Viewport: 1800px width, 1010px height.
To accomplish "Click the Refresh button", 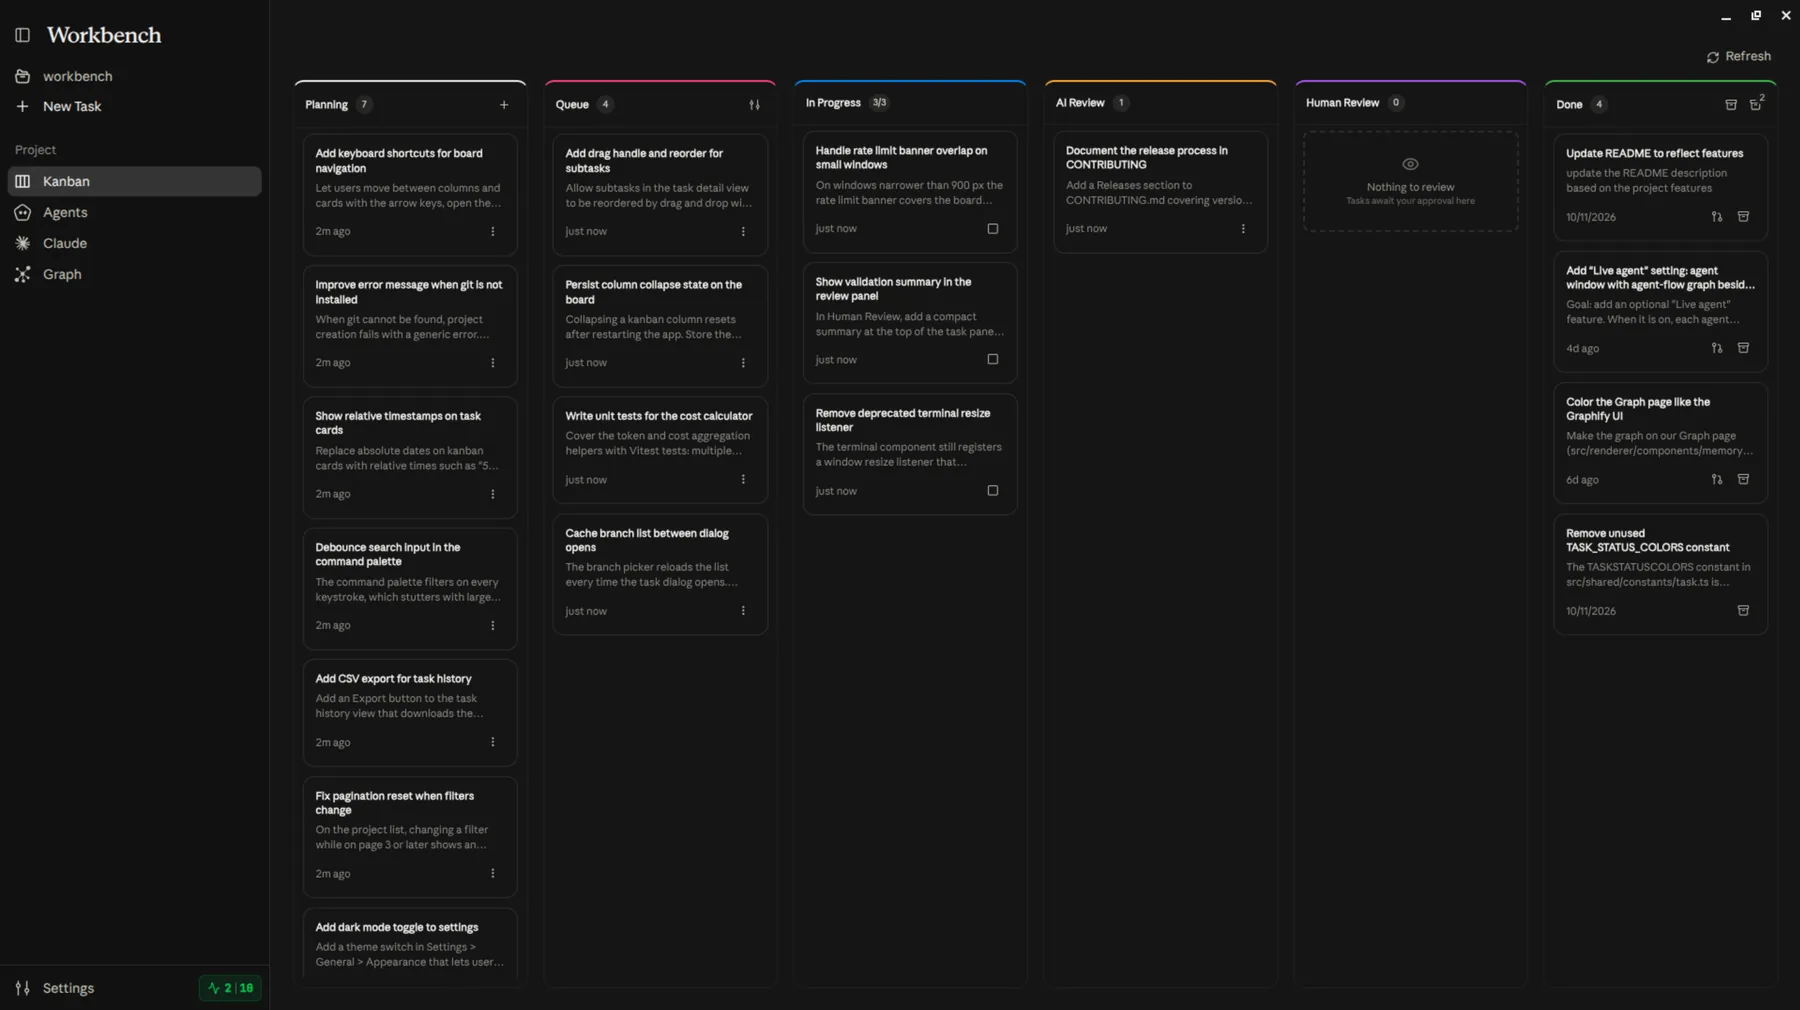I will point(1738,57).
